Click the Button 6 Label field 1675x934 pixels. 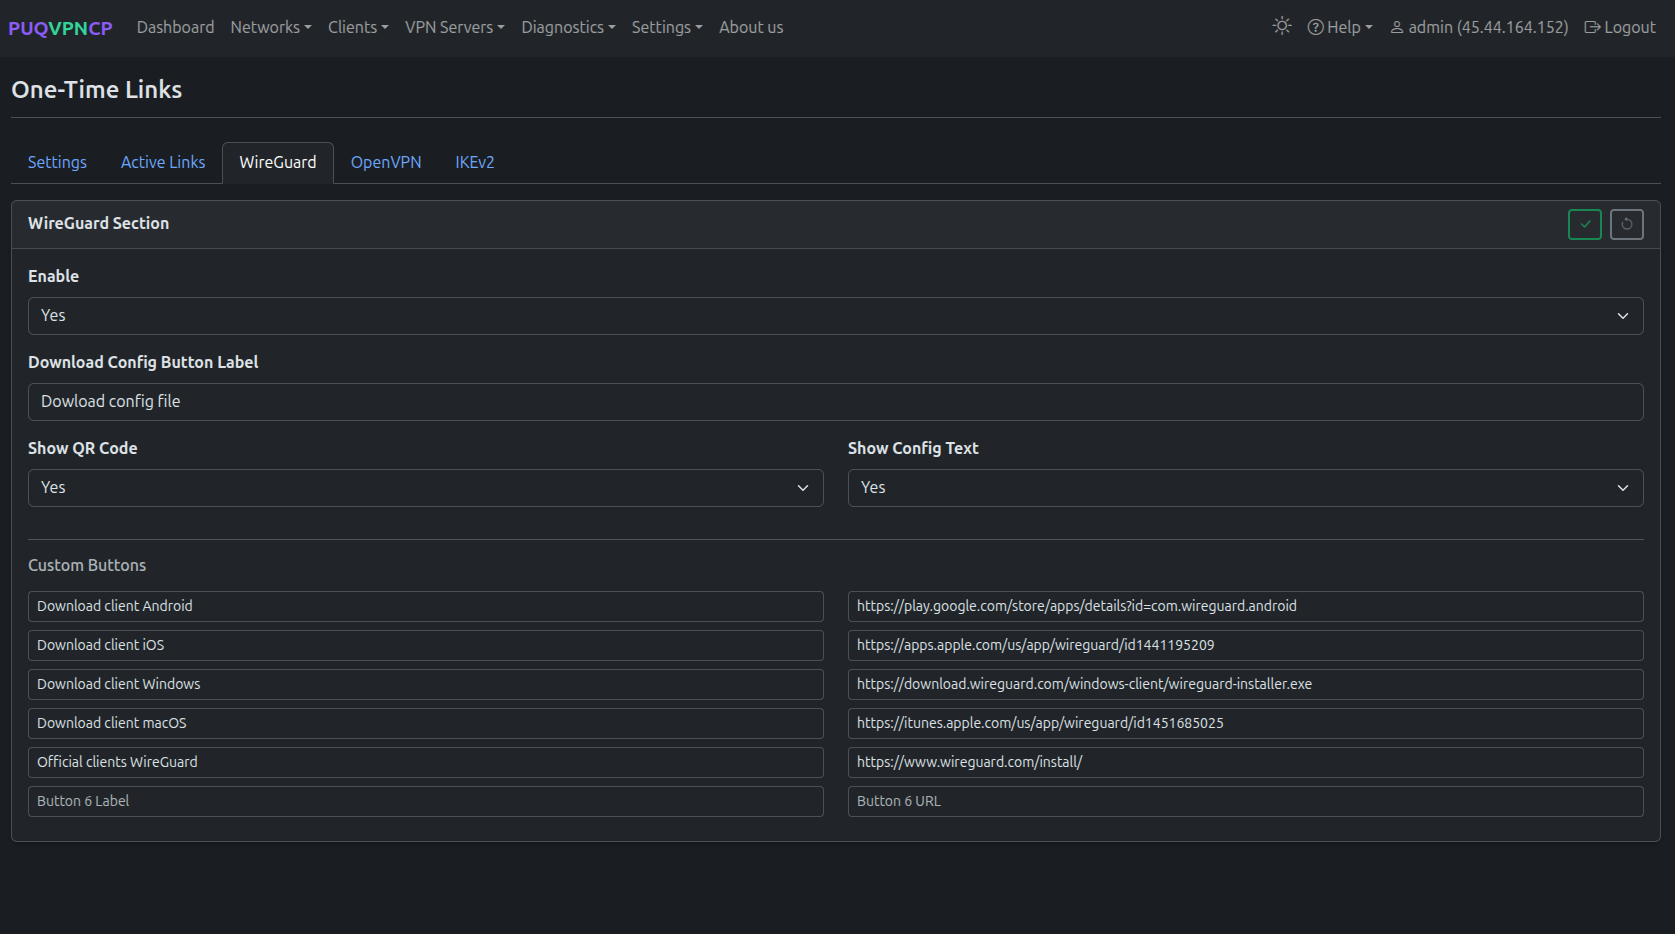click(425, 801)
